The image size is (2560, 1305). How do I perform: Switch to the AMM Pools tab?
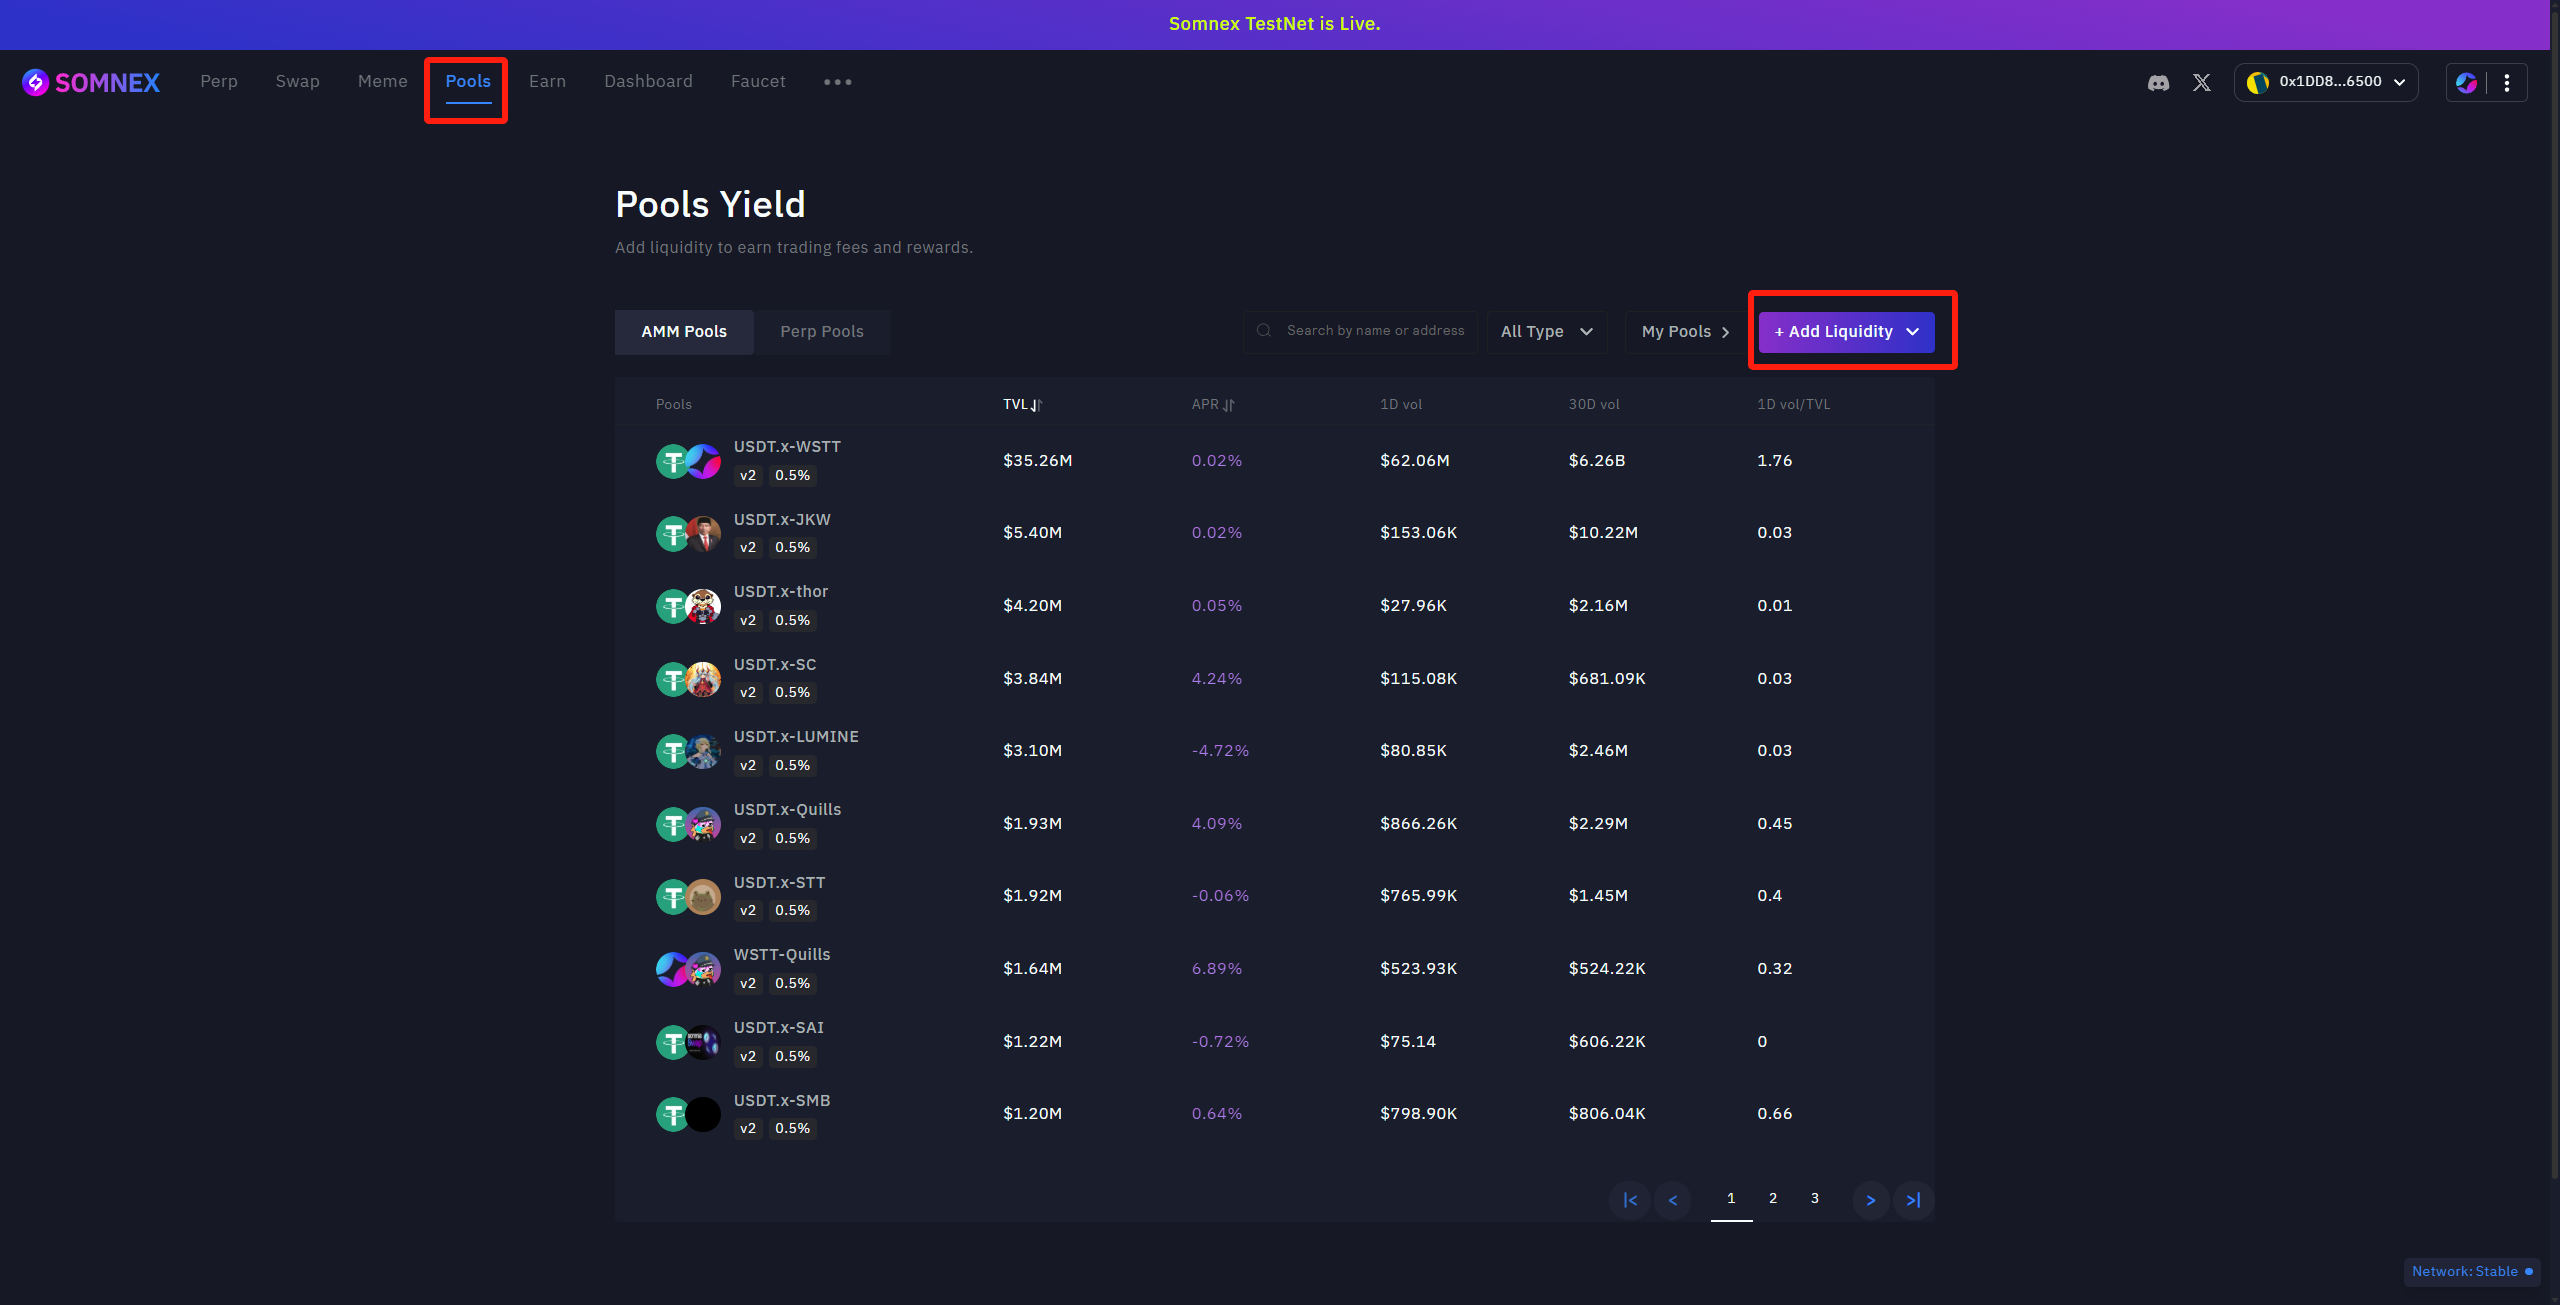(684, 332)
